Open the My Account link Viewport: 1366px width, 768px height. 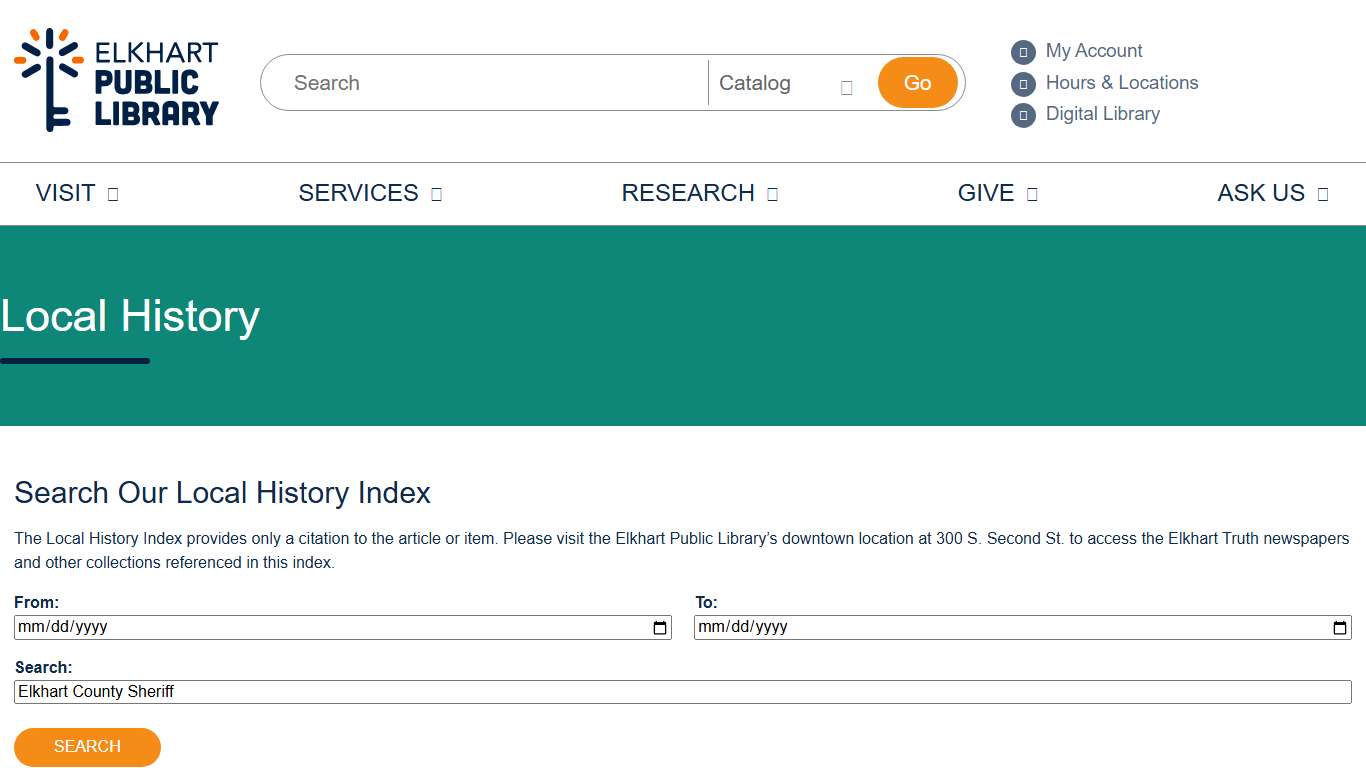(1093, 51)
